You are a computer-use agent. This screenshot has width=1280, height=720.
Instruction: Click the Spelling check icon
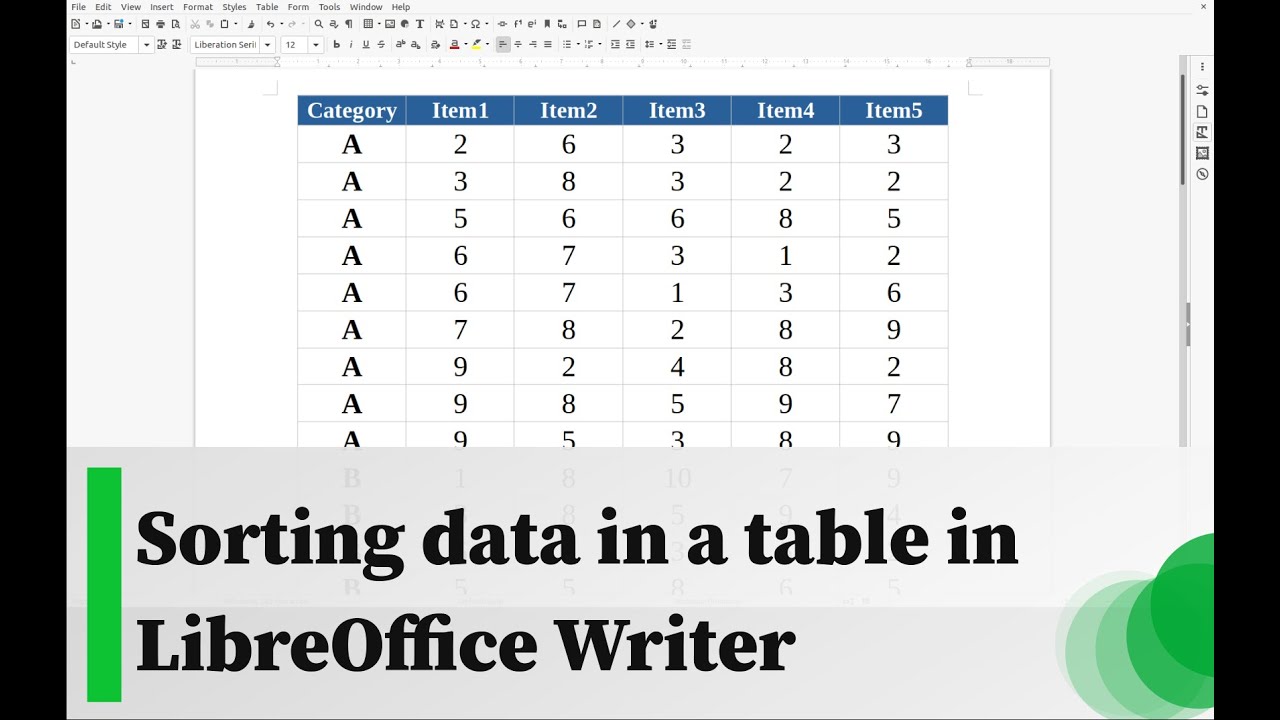tap(333, 24)
